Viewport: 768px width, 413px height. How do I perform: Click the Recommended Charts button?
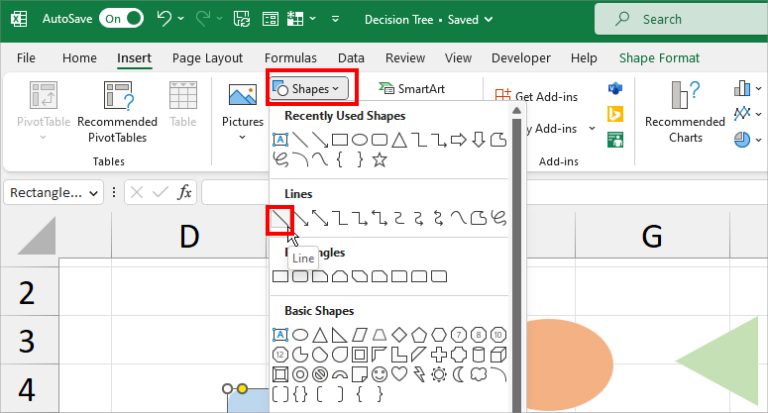(x=685, y=112)
